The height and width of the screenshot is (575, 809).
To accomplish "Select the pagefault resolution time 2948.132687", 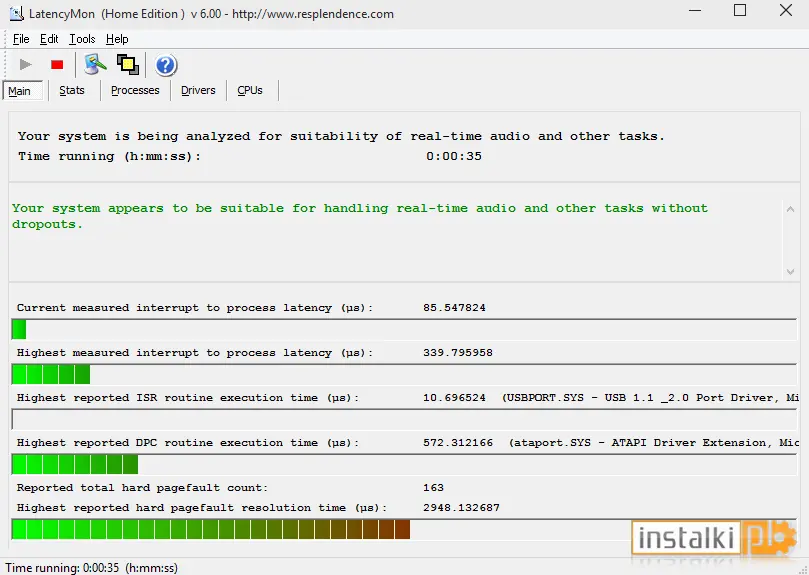I will point(461,507).
